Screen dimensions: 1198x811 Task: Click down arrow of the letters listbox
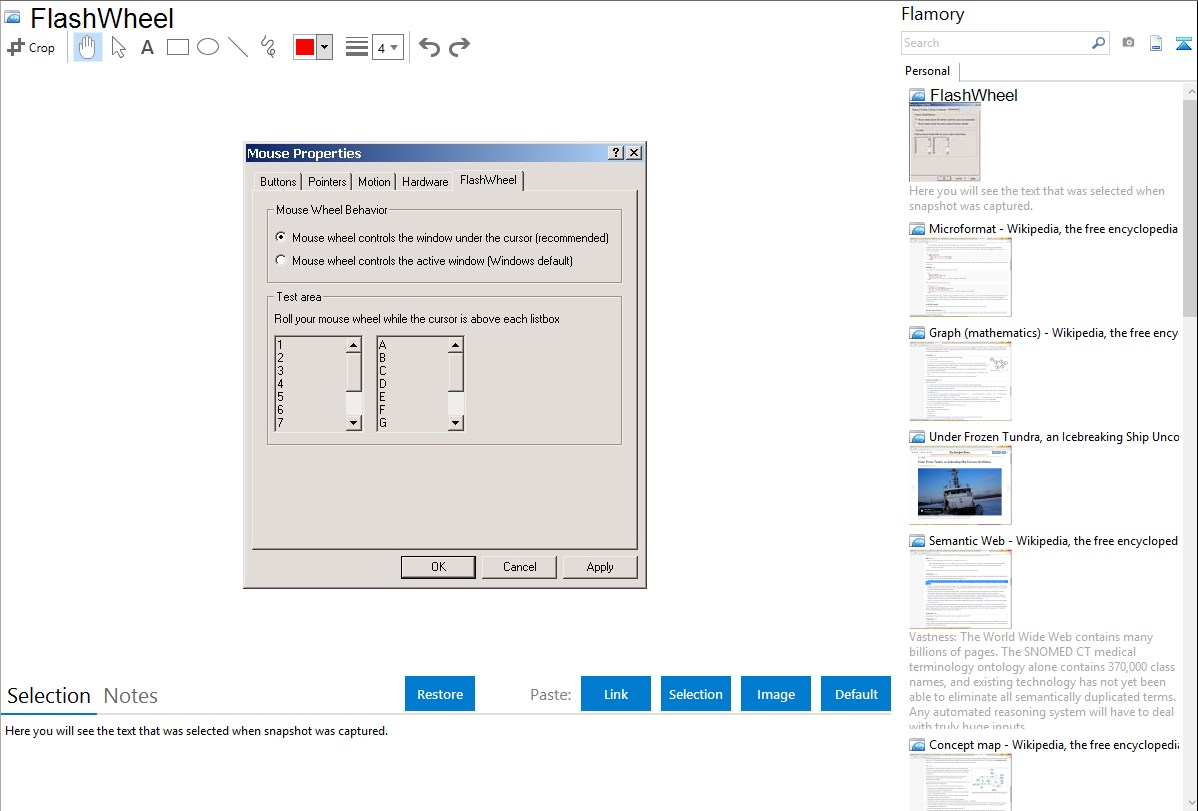(455, 423)
